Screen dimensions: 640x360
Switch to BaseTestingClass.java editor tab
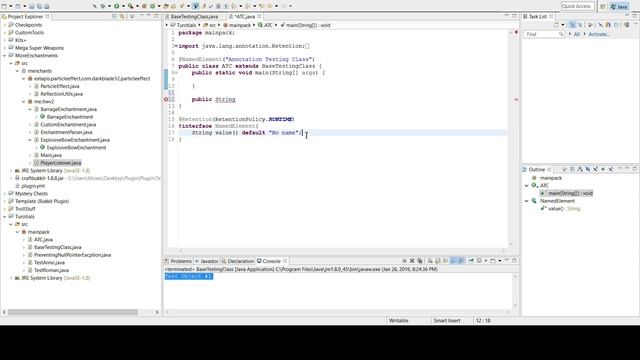pyautogui.click(x=194, y=17)
